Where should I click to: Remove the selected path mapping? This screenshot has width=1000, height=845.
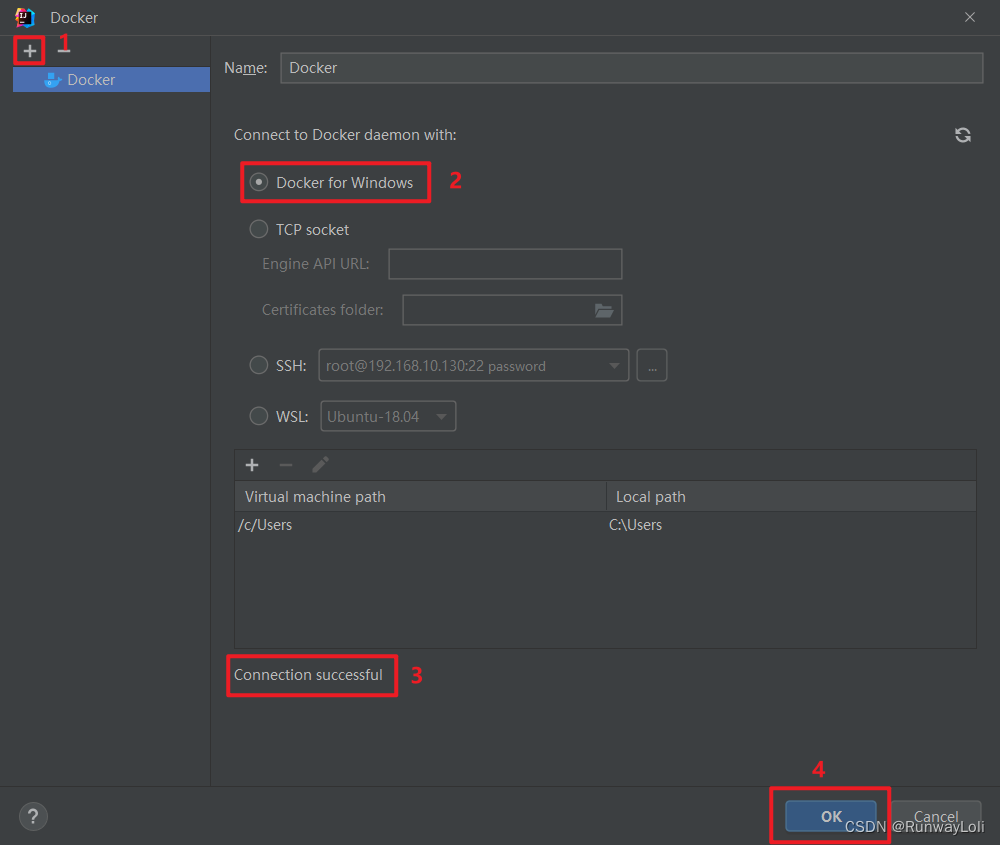(286, 465)
